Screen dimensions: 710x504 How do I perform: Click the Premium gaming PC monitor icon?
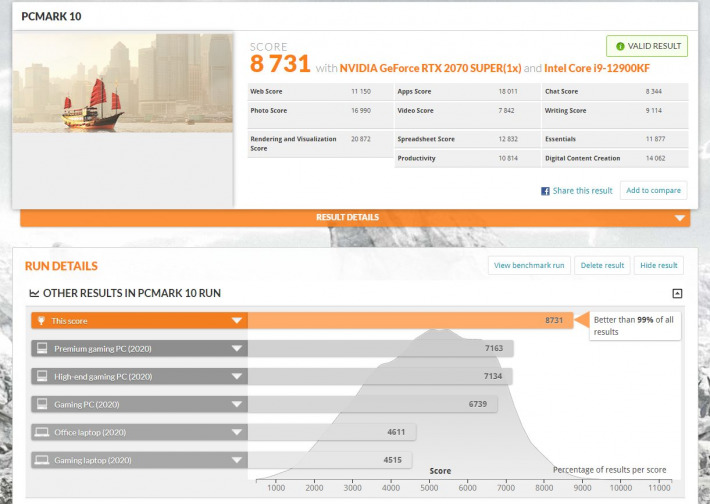click(41, 349)
